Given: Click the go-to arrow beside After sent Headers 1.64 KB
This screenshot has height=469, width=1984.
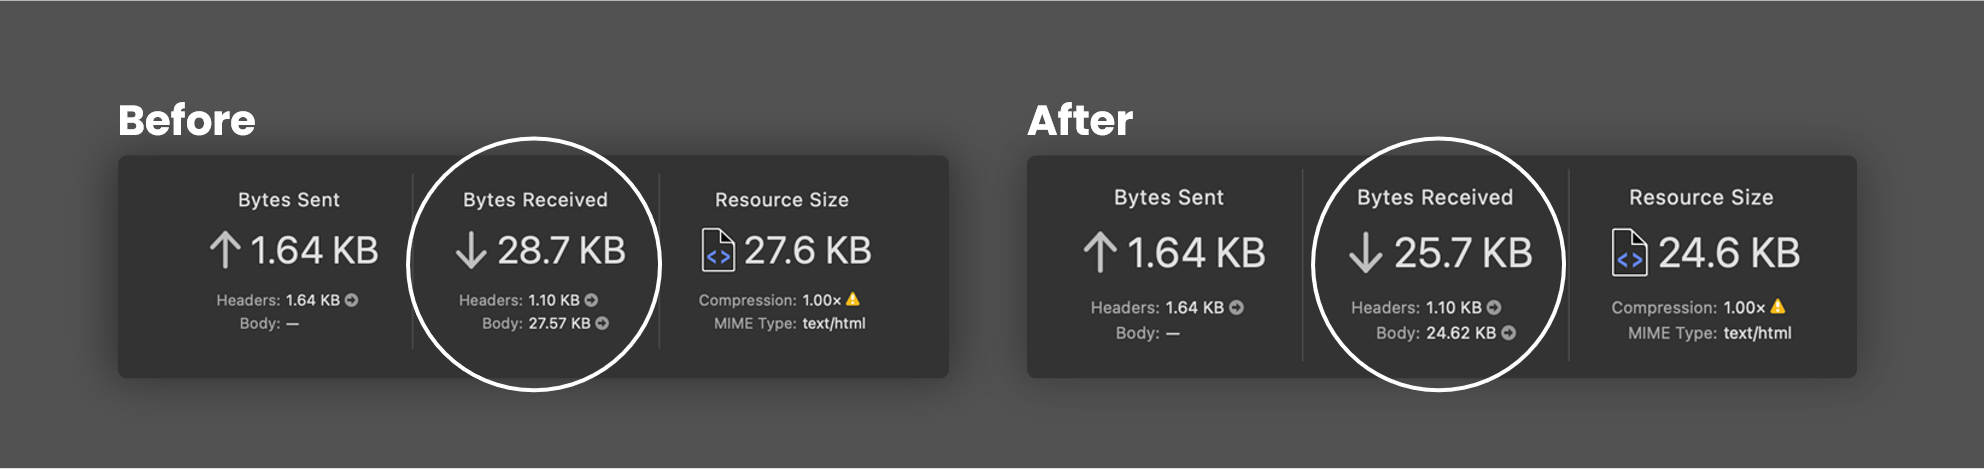Looking at the screenshot, I should pyautogui.click(x=1237, y=308).
